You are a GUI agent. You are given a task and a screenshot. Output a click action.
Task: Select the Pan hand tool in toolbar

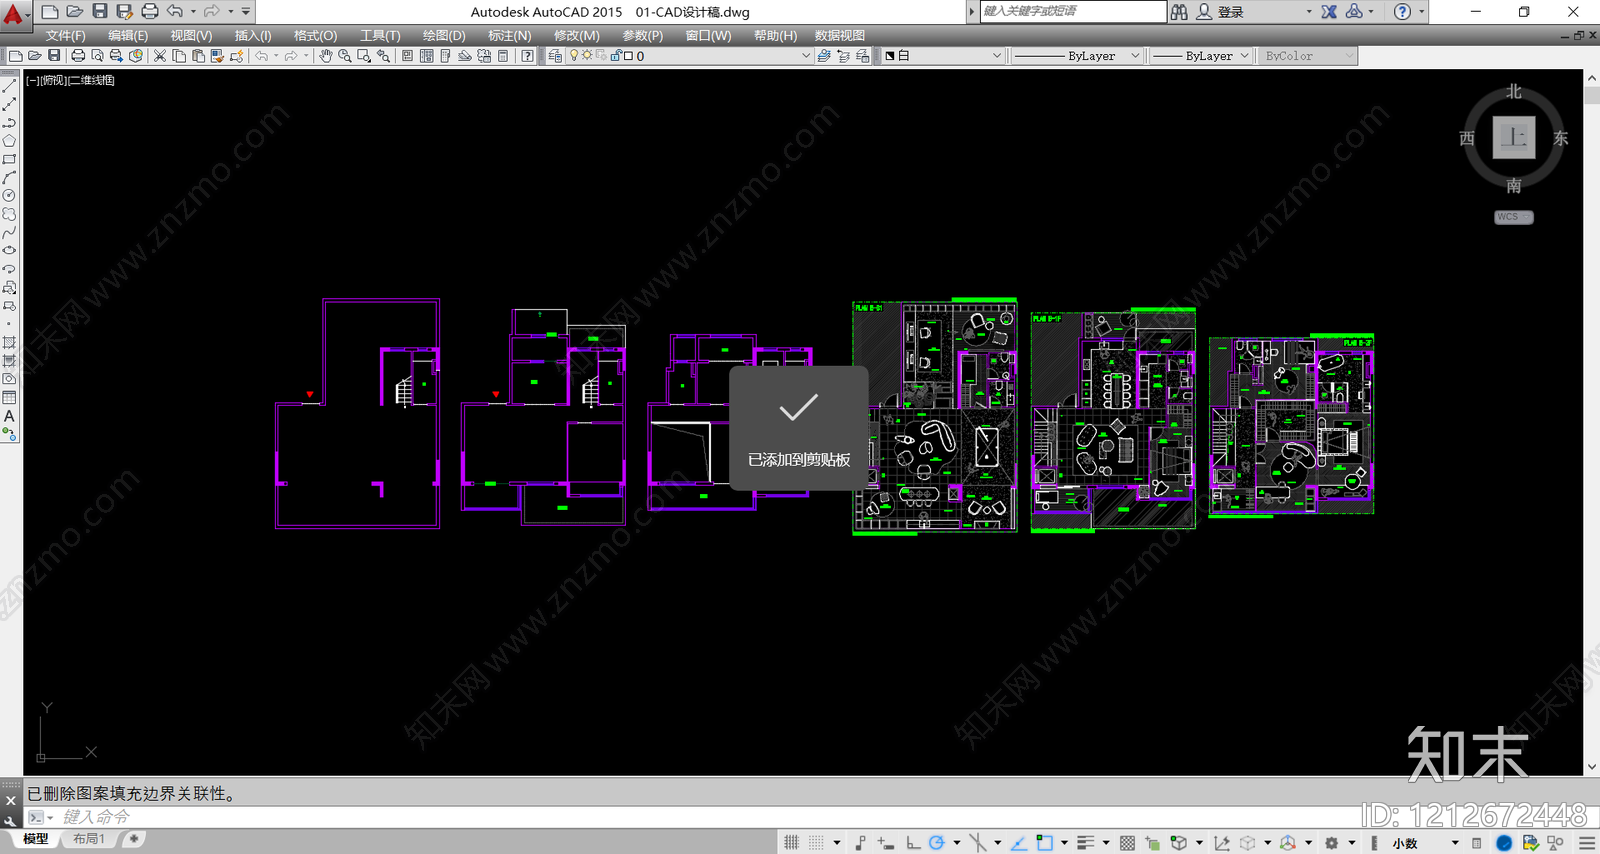pos(325,56)
